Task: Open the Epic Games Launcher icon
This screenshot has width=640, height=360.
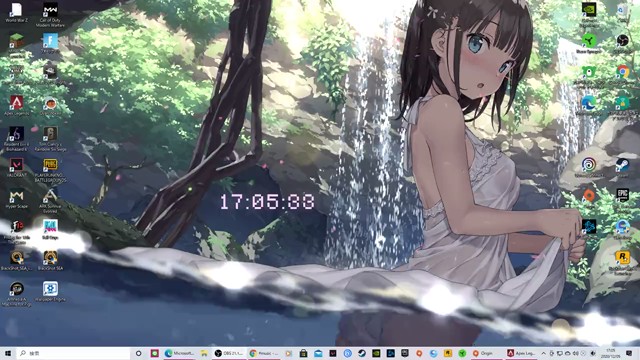Action: (622, 198)
